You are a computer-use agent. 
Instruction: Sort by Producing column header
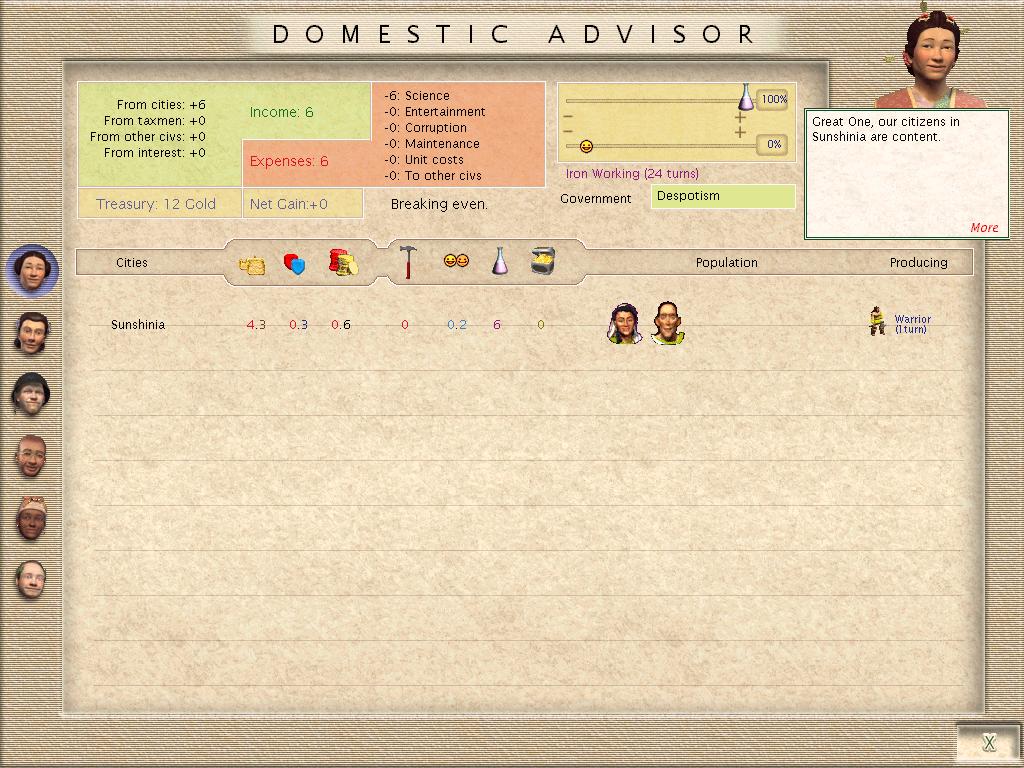pos(918,263)
